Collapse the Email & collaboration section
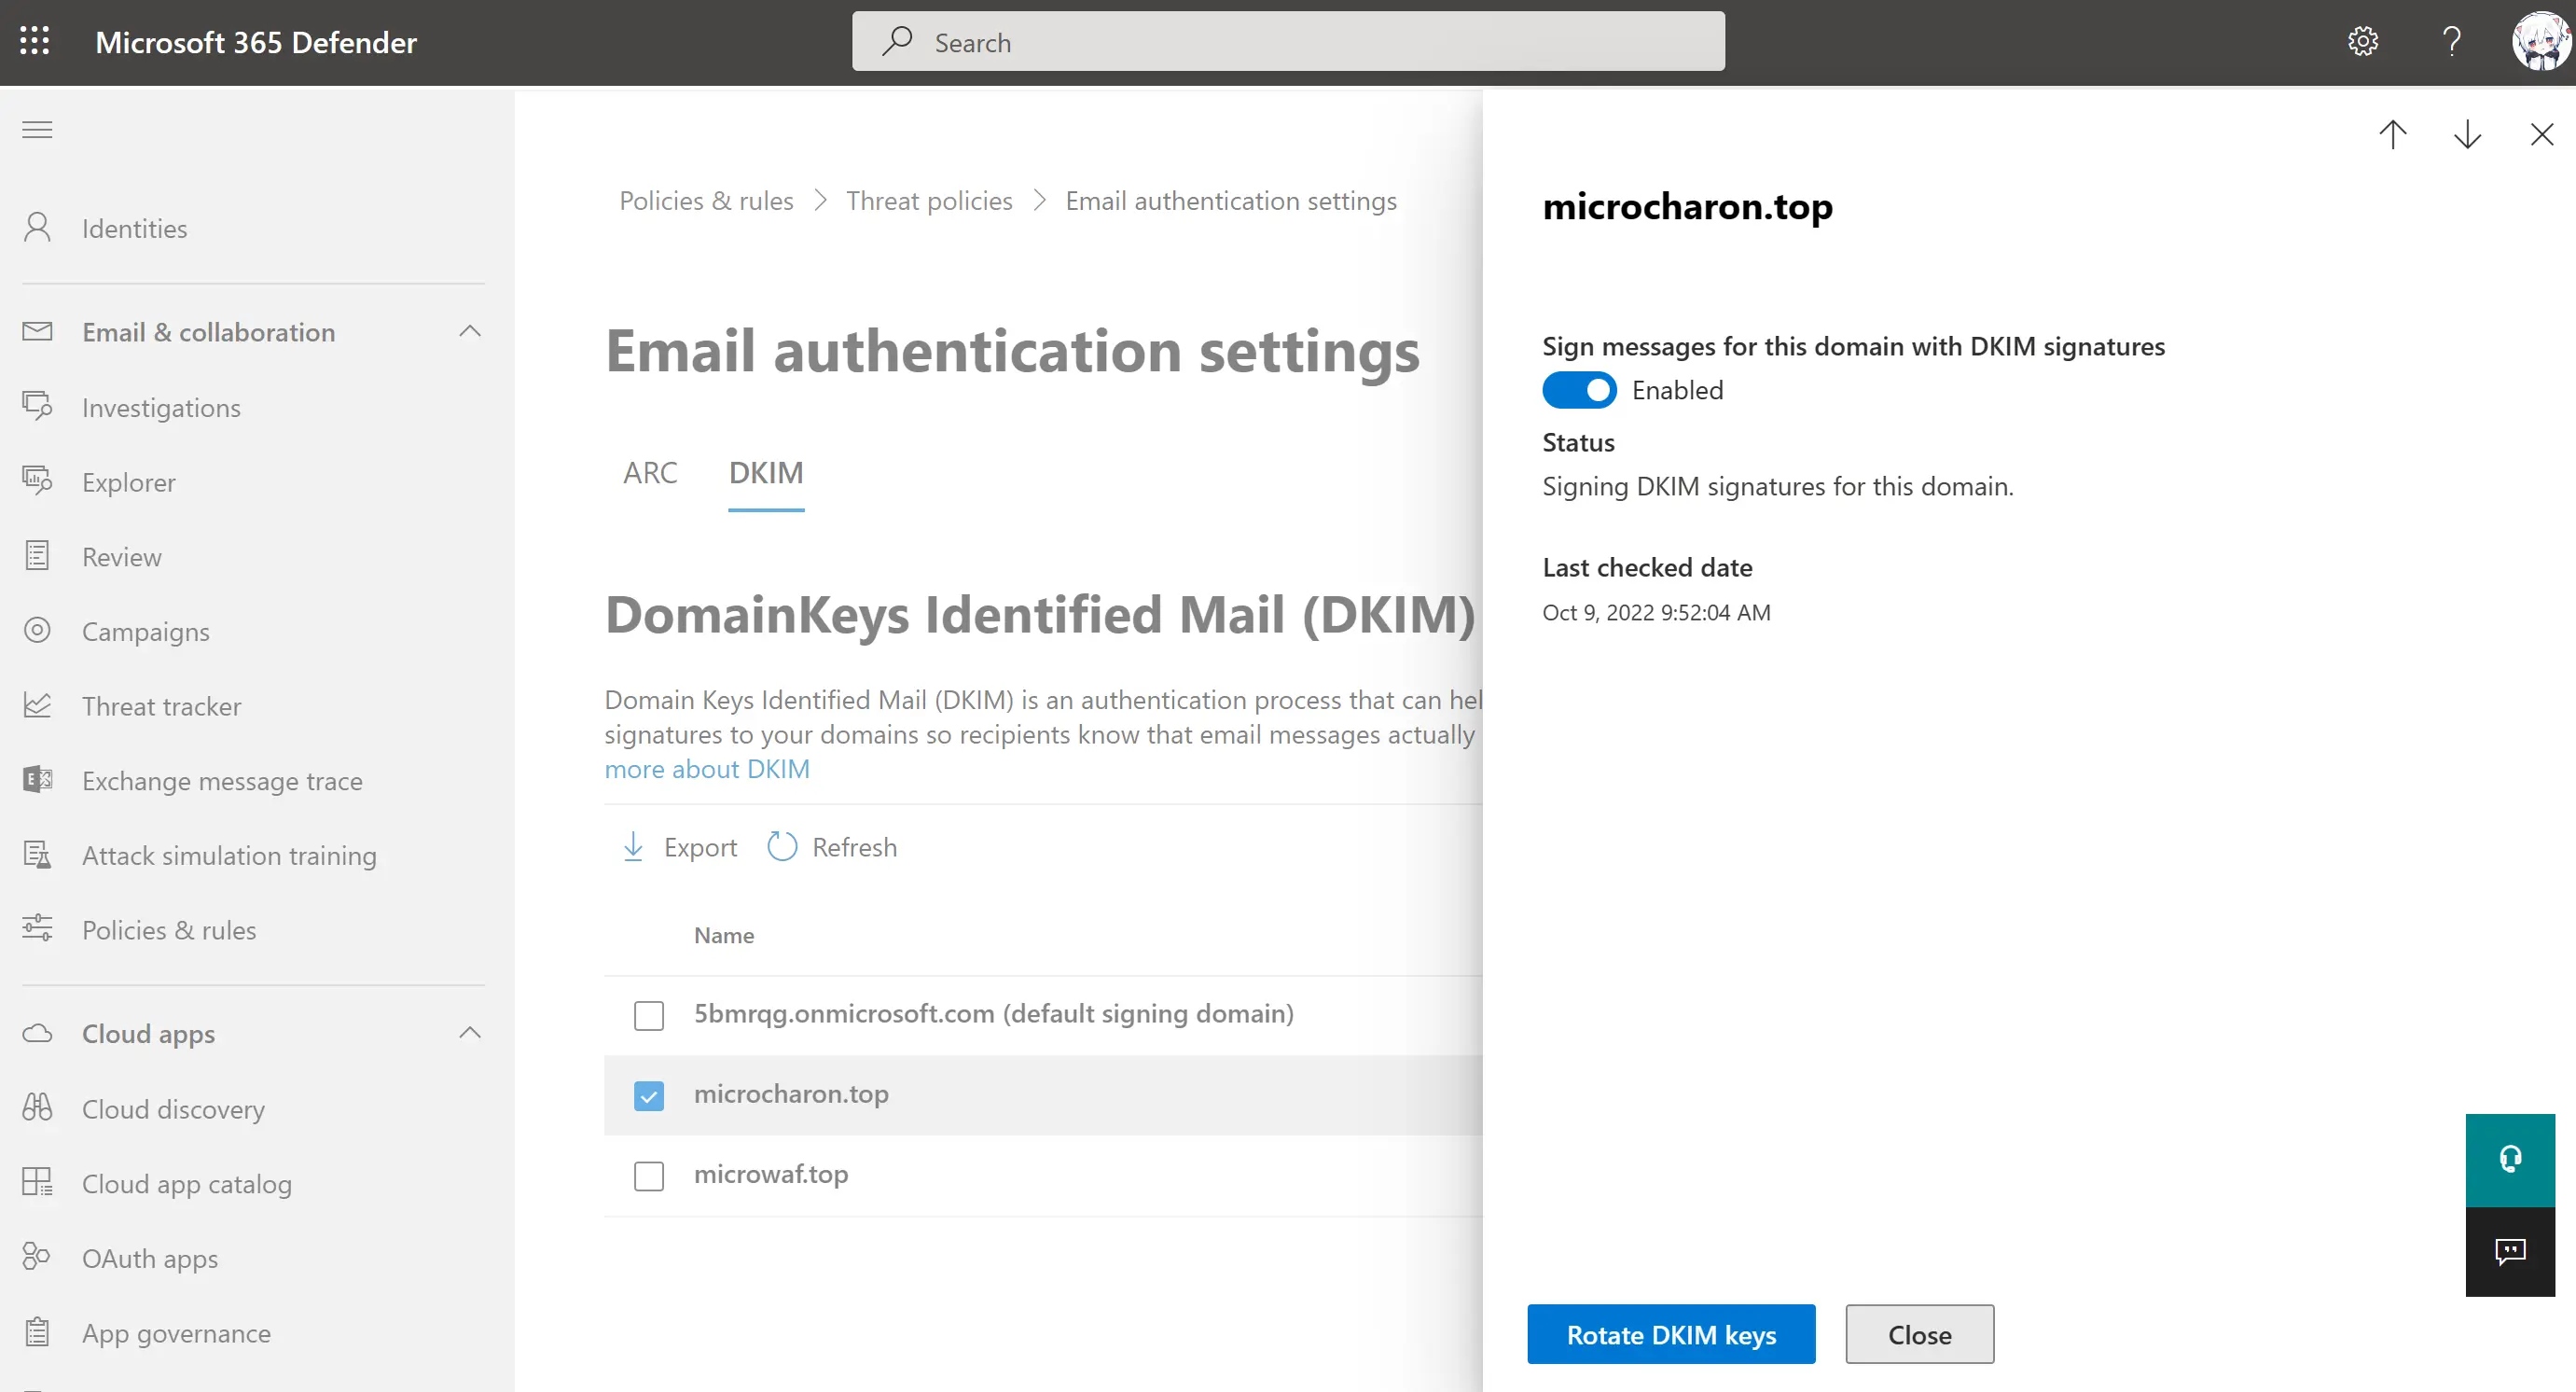Screen dimensions: 2576x1392 click(470, 331)
